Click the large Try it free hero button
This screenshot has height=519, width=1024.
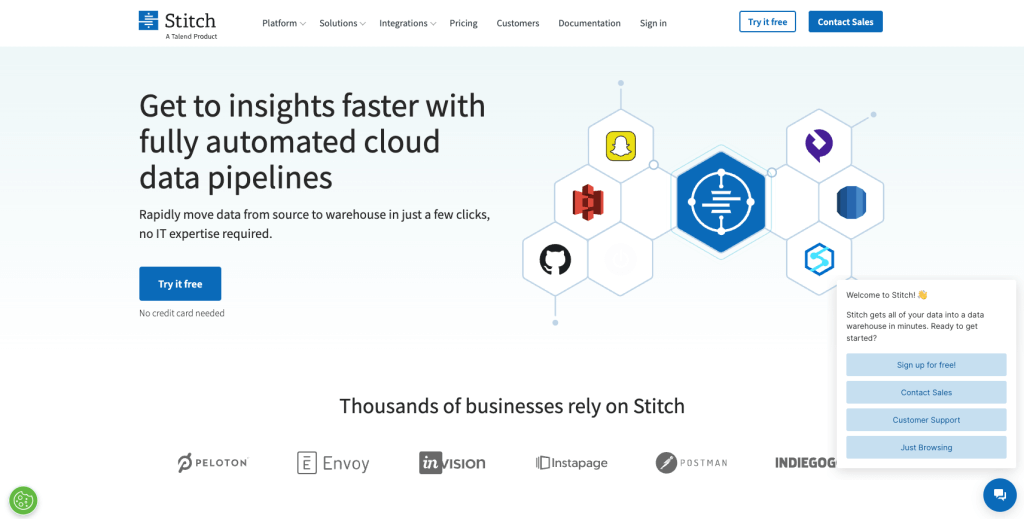coord(180,283)
